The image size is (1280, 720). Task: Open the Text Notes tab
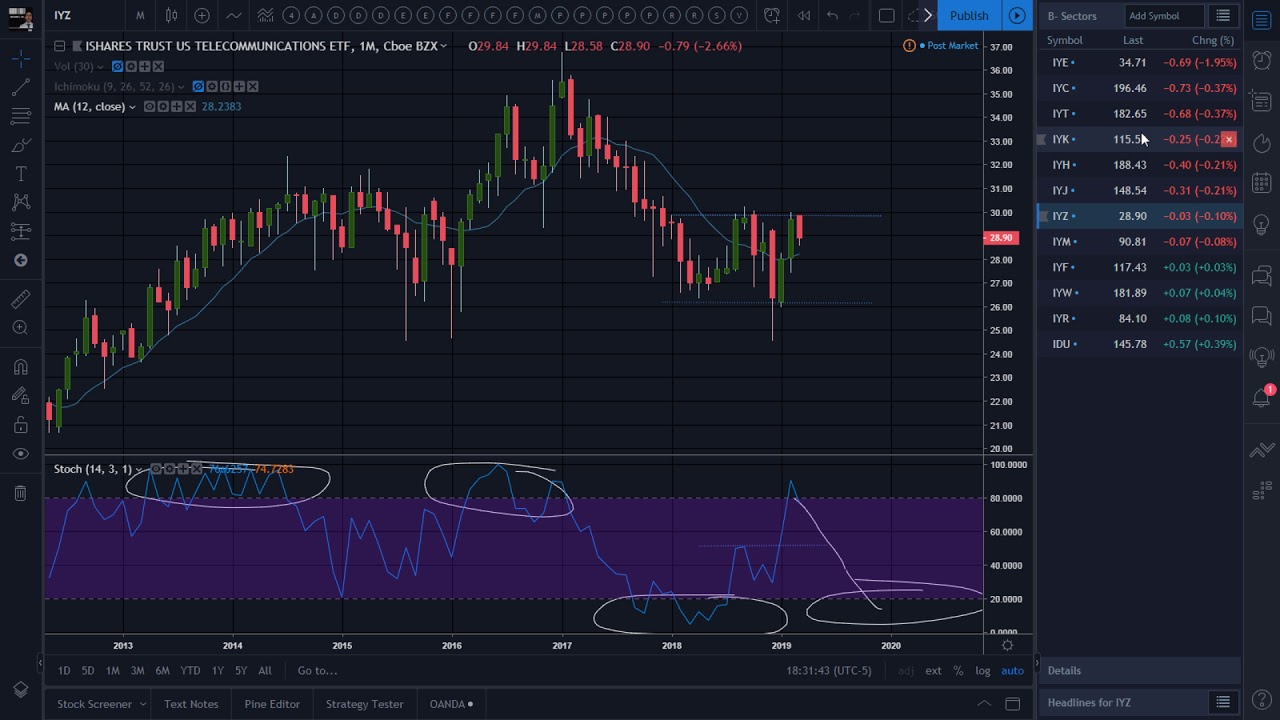(x=191, y=704)
